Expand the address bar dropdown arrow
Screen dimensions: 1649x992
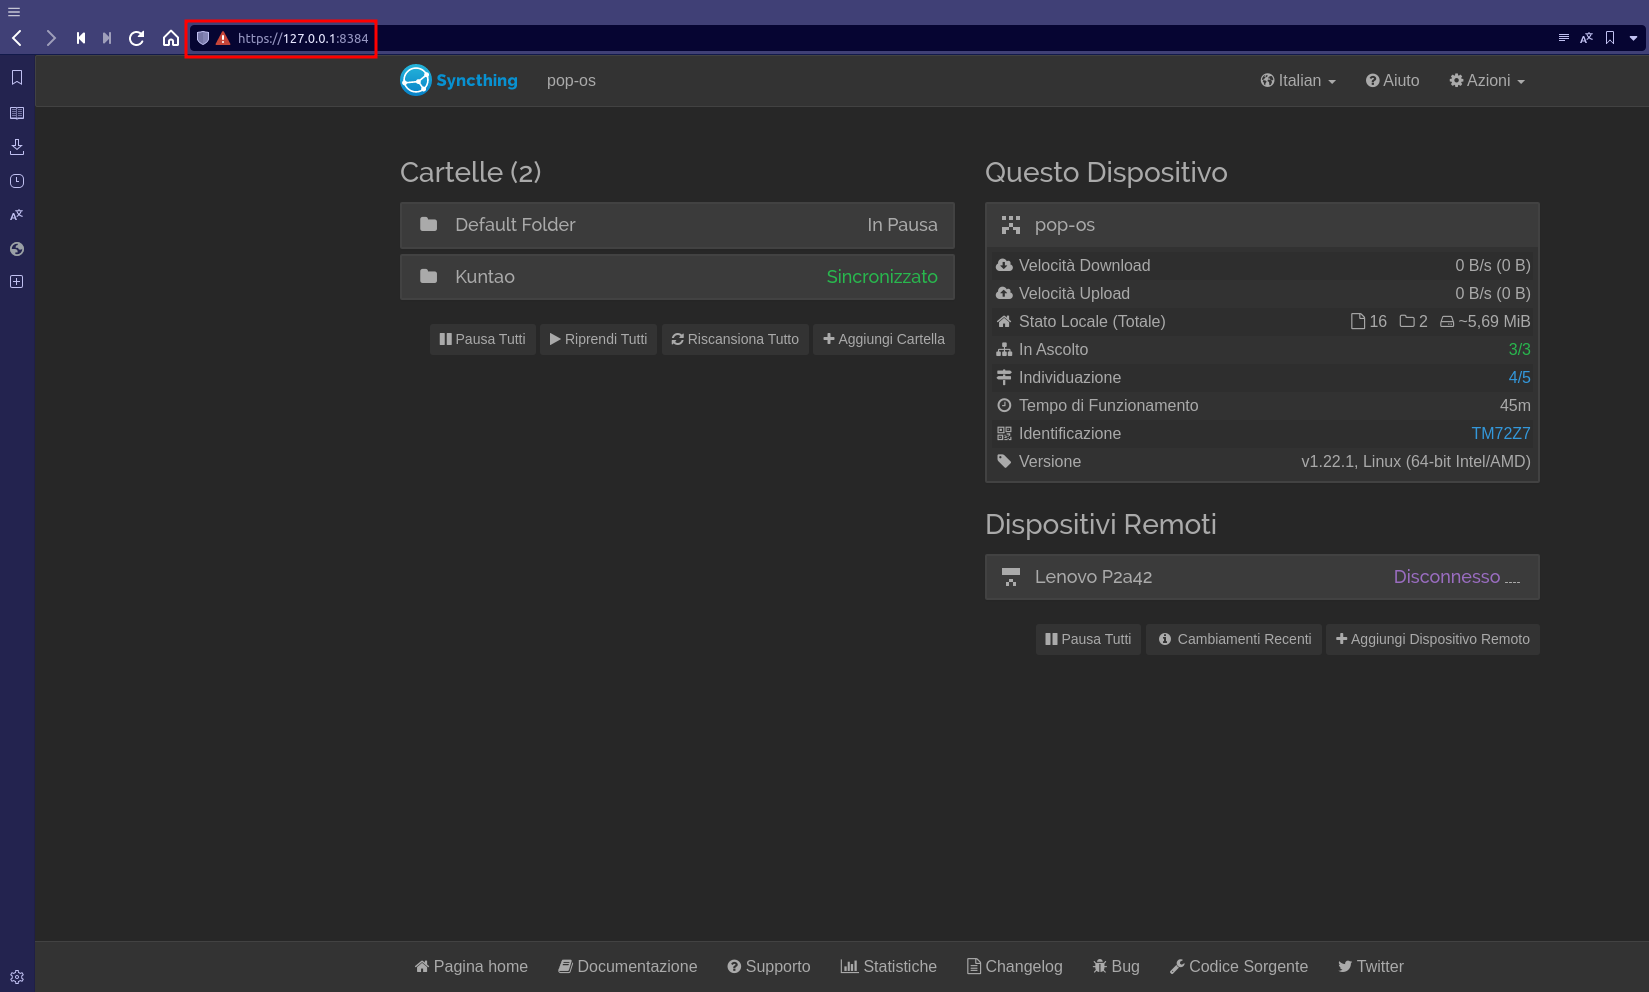(x=1634, y=38)
